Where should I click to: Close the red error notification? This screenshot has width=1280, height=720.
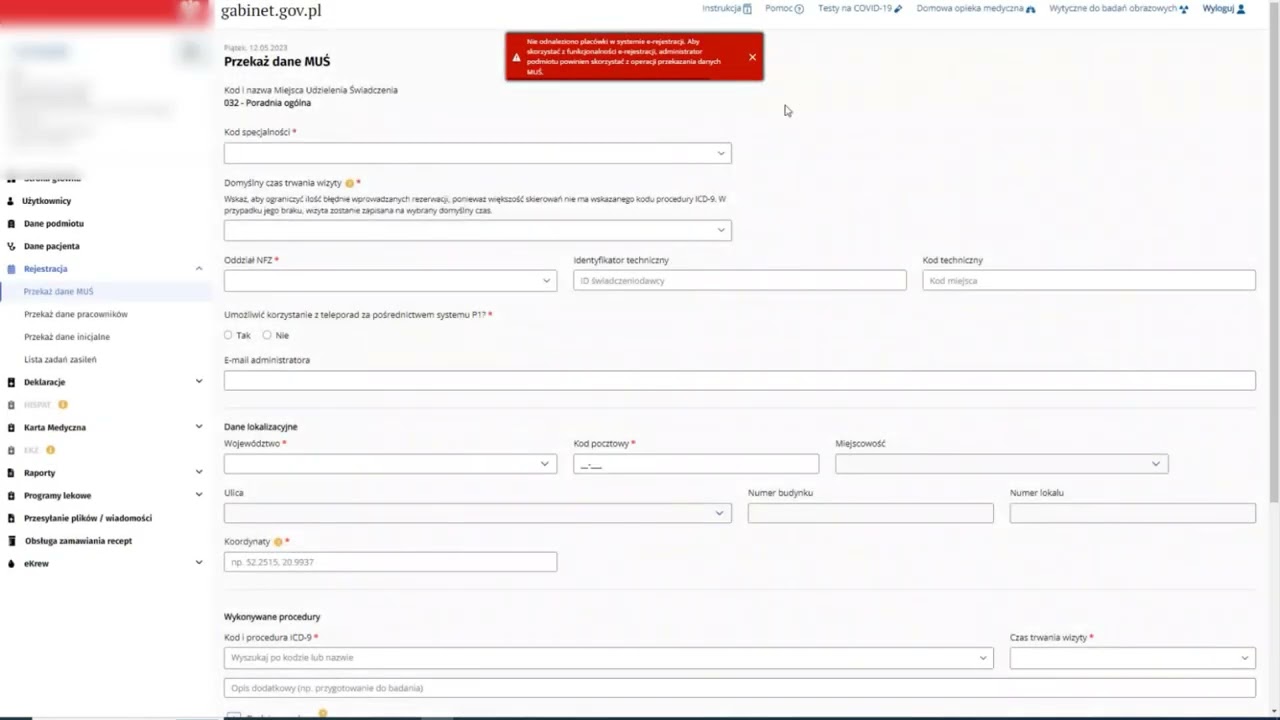(x=752, y=57)
